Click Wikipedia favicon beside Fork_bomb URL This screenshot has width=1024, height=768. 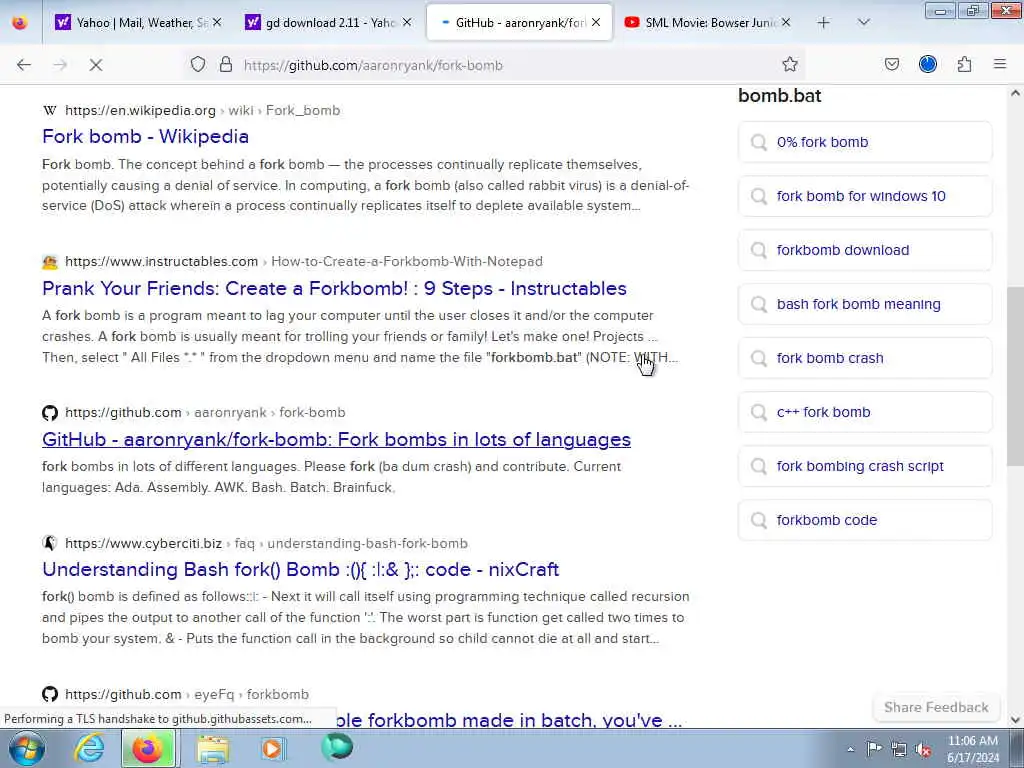pyautogui.click(x=50, y=110)
